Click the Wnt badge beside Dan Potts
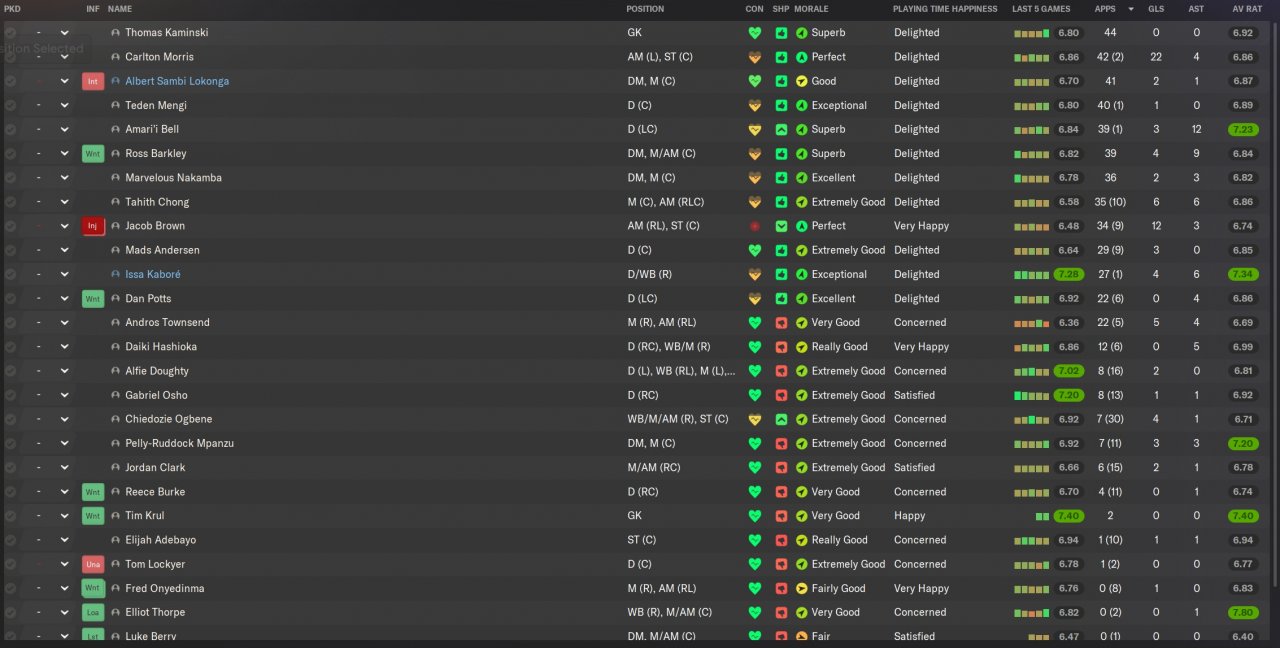The image size is (1280, 648). pos(93,298)
